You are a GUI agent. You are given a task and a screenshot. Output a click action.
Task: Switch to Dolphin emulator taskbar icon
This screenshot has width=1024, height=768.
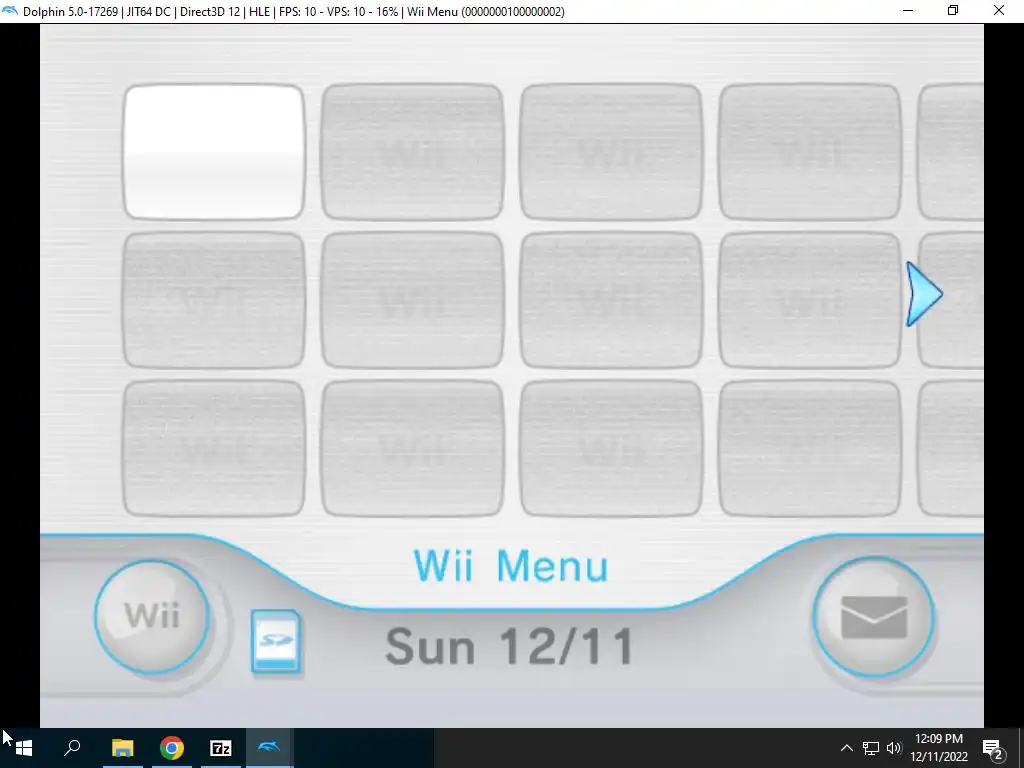pos(269,748)
